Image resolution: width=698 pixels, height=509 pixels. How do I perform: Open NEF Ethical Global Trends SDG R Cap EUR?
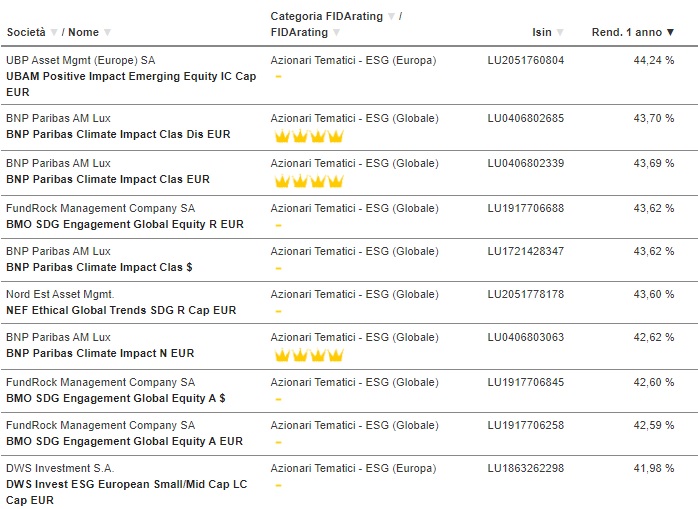pos(121,310)
